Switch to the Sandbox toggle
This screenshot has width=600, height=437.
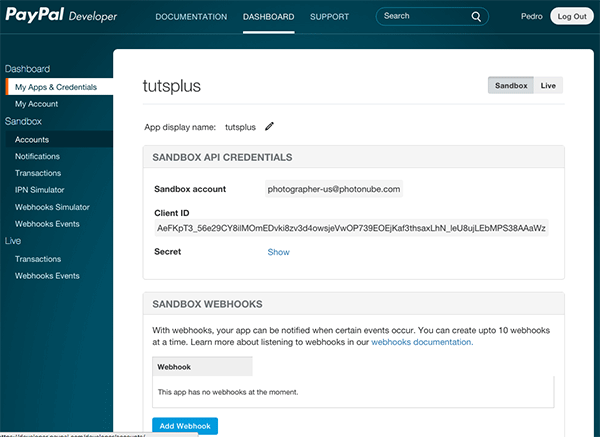[x=511, y=85]
